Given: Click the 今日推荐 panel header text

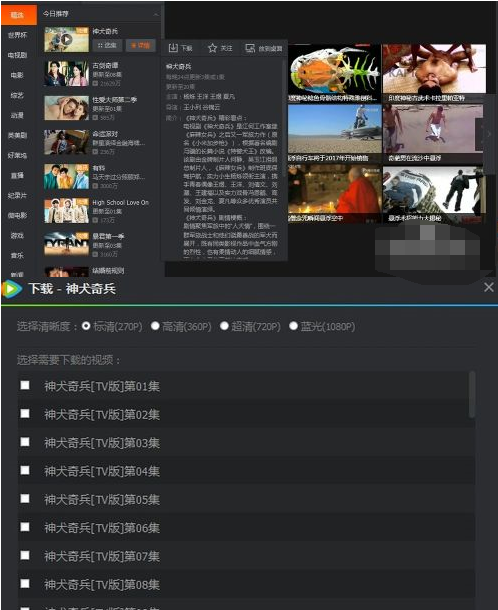Looking at the screenshot, I should (56, 14).
